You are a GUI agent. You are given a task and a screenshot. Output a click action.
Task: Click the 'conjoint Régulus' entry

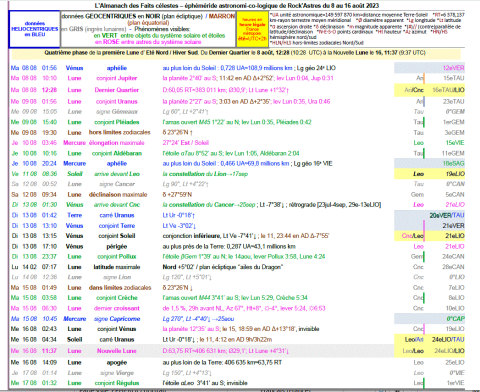click(x=117, y=383)
